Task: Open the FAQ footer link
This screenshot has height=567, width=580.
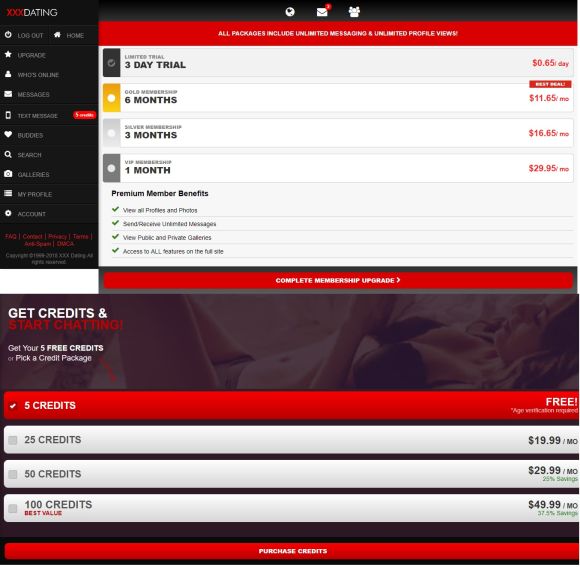Action: tap(11, 237)
